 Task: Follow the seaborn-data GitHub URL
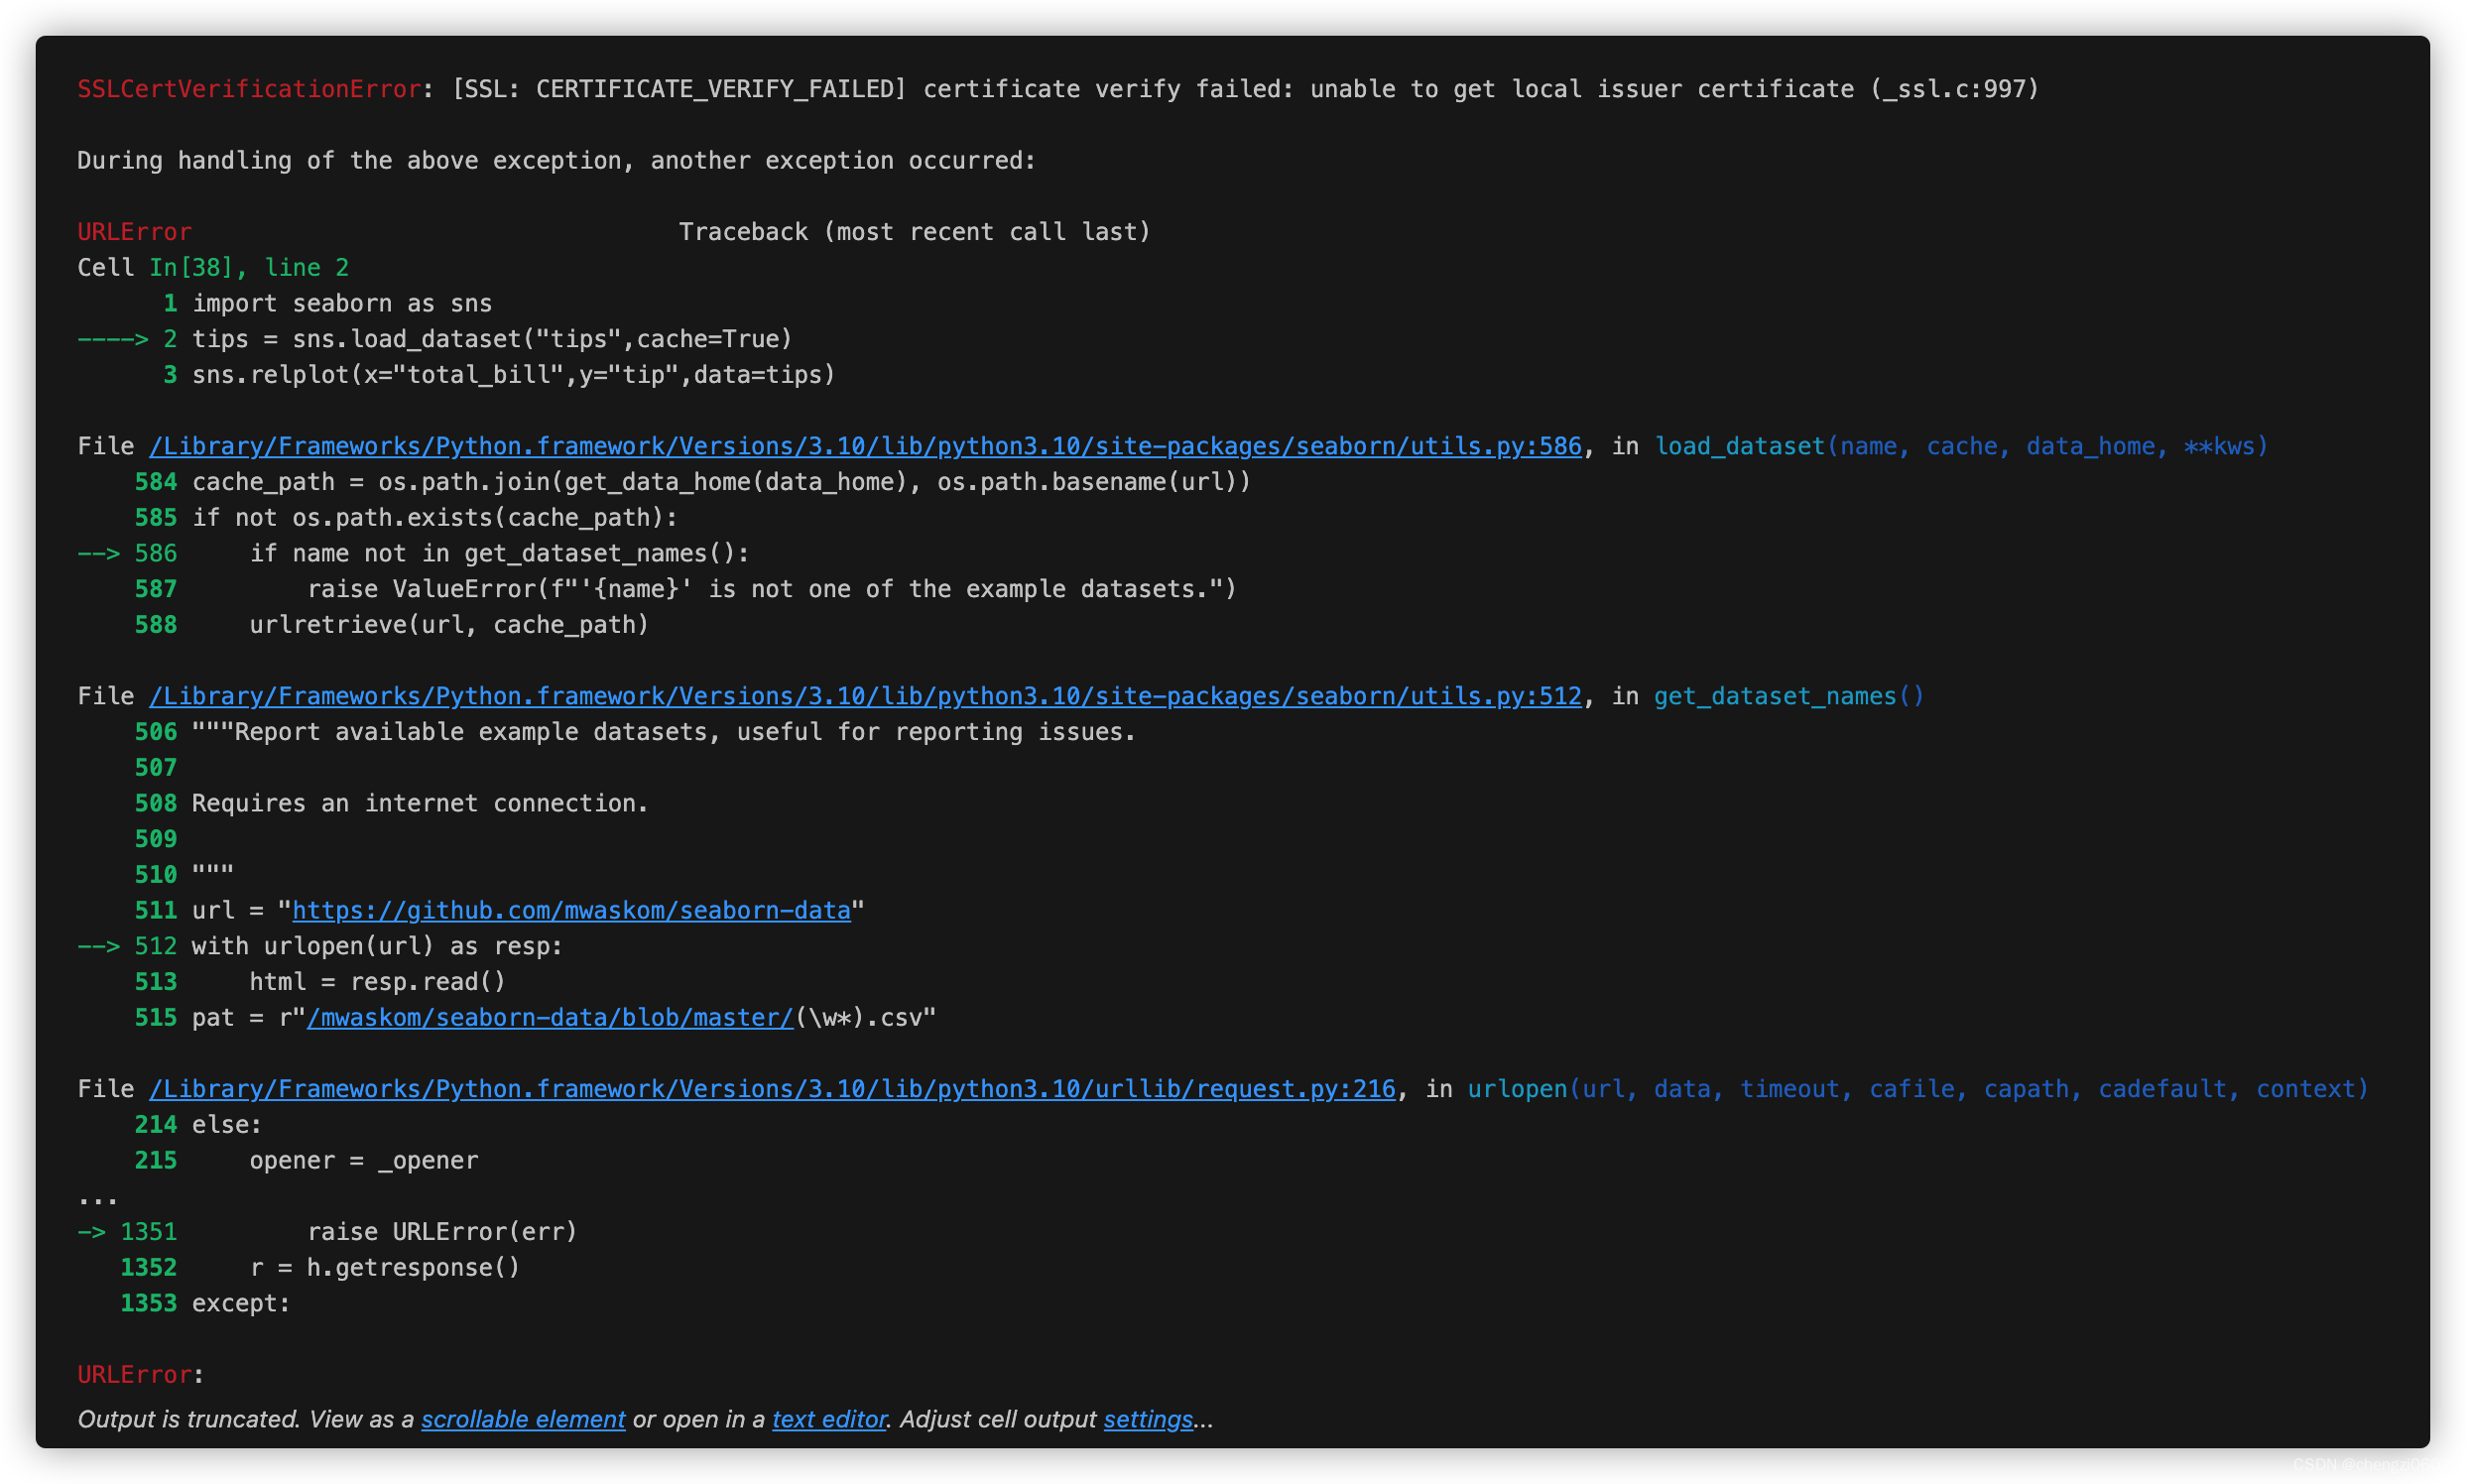tap(570, 910)
